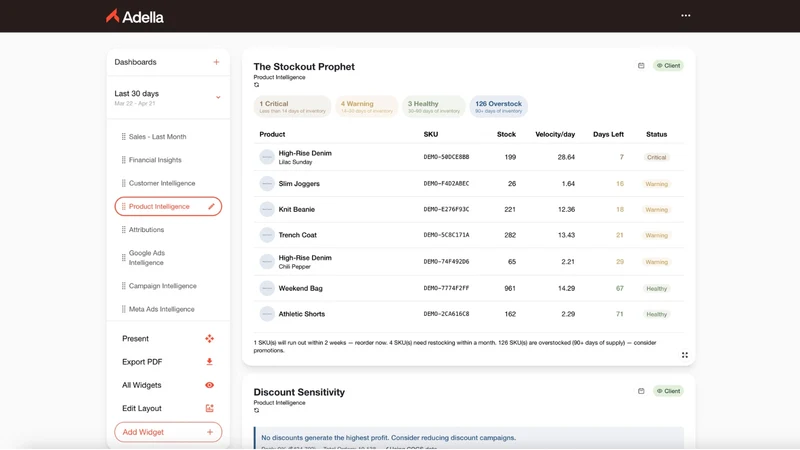Click thumbnail of Slim Joggers
Viewport: 800px width, 450px height.
[x=267, y=184]
